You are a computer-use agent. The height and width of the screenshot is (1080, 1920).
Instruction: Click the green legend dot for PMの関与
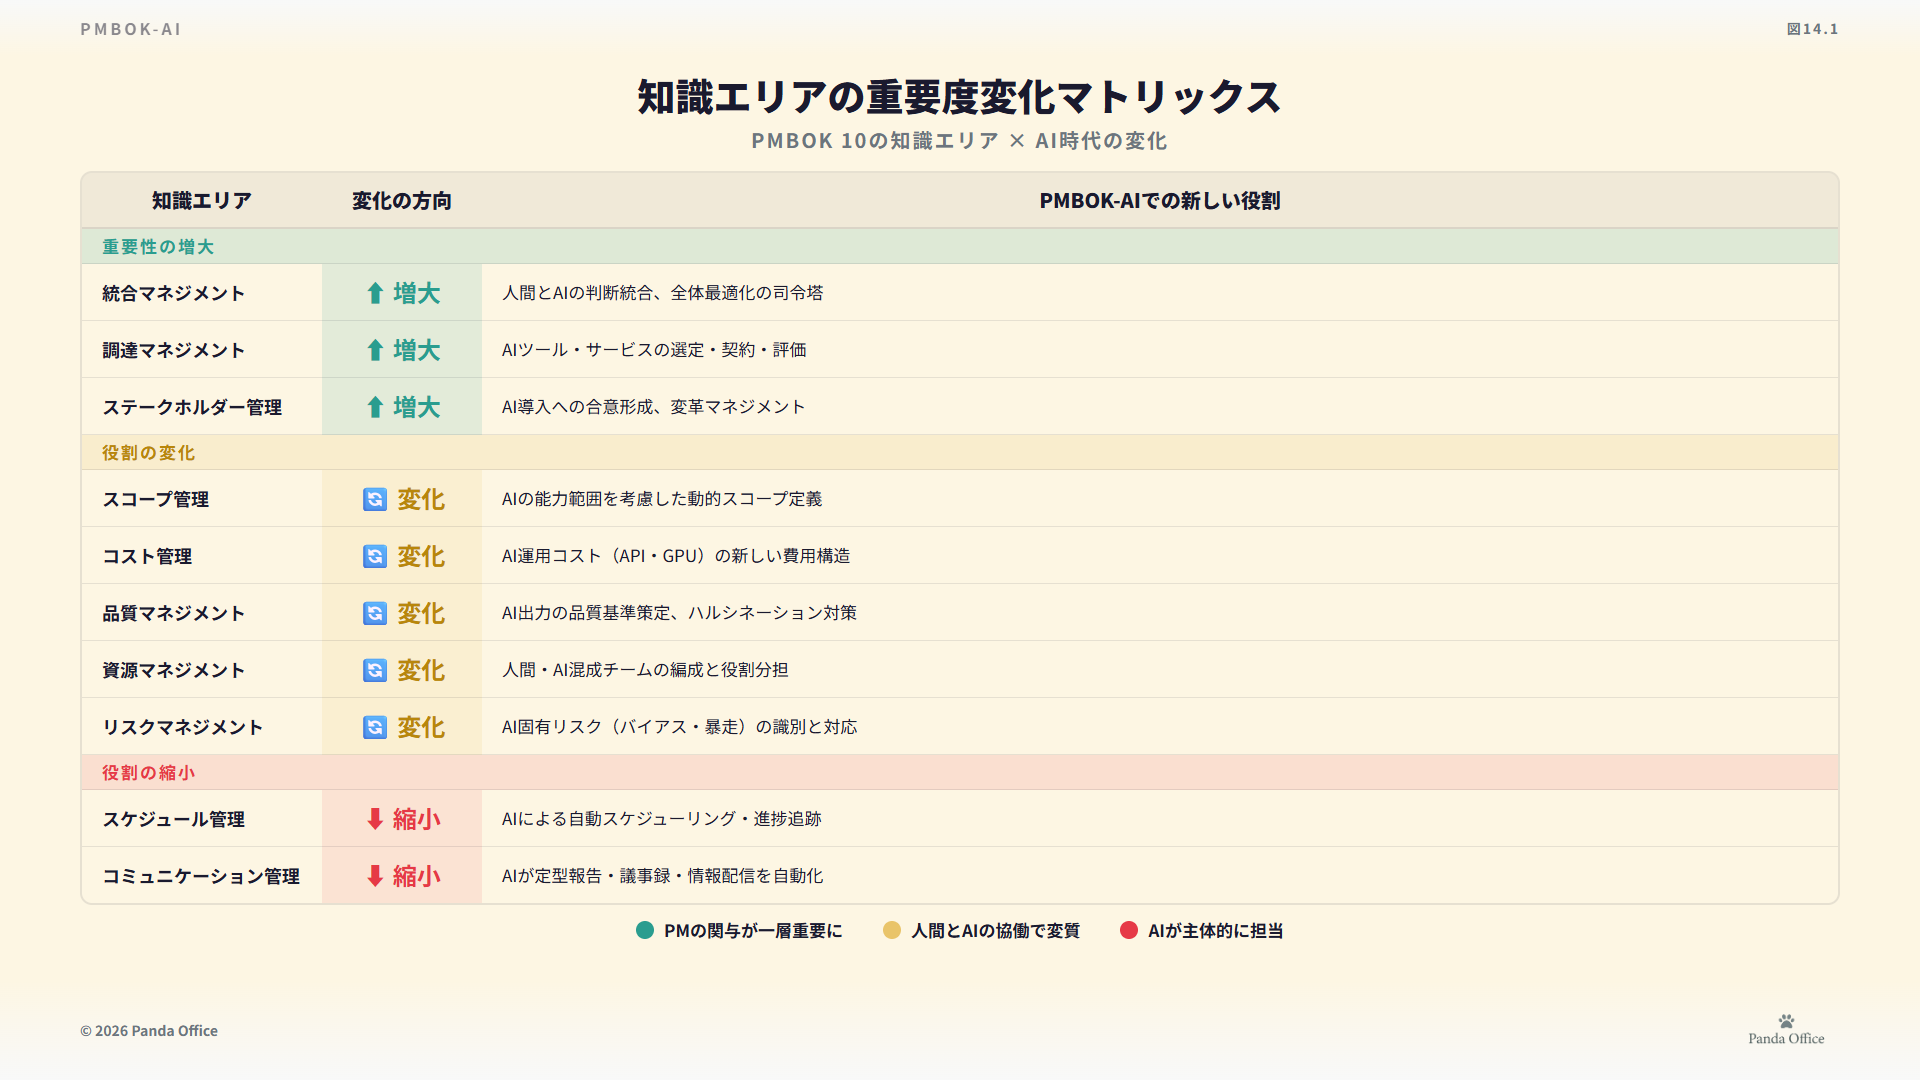tap(645, 931)
